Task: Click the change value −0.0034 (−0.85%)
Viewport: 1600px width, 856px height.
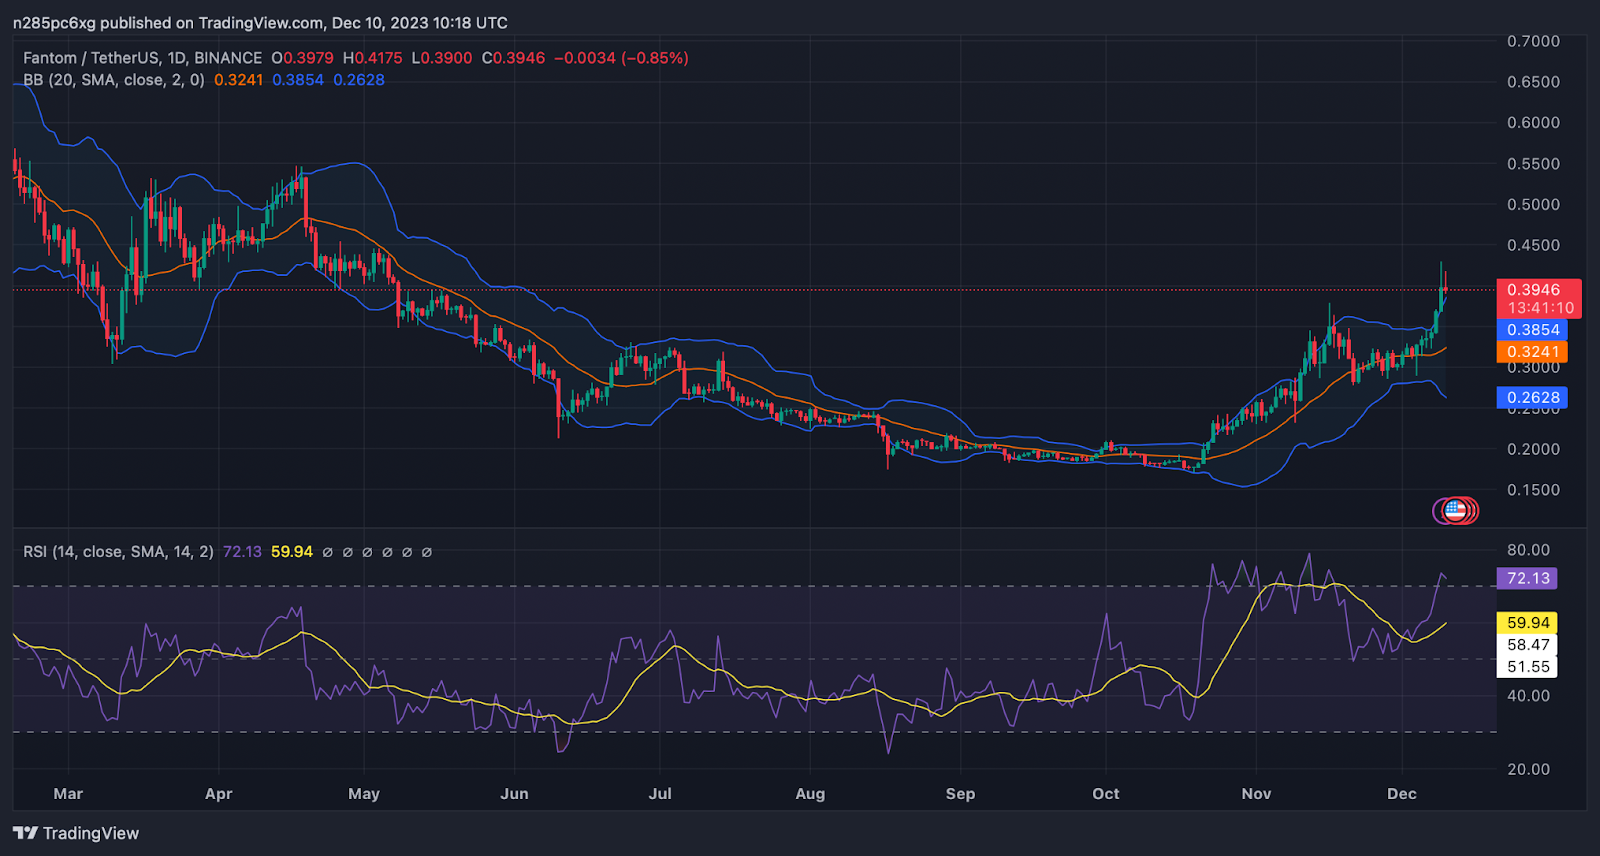Action: point(621,58)
